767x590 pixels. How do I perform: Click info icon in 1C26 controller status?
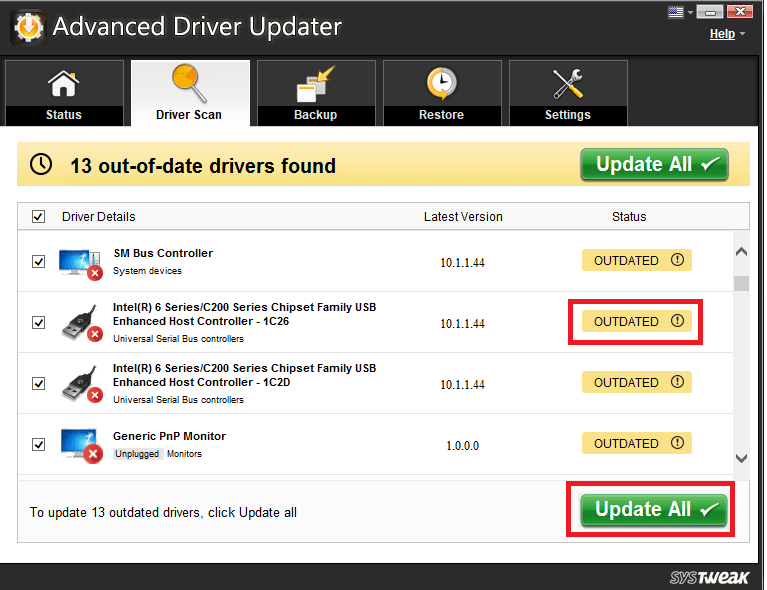point(677,321)
